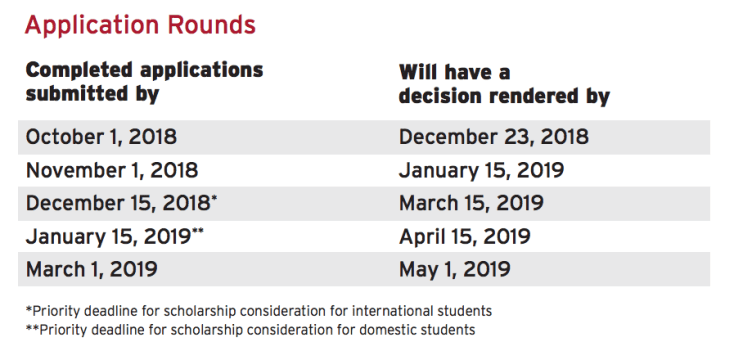Select the January 15, 2019 decision date
743x360 pixels.
tap(481, 171)
